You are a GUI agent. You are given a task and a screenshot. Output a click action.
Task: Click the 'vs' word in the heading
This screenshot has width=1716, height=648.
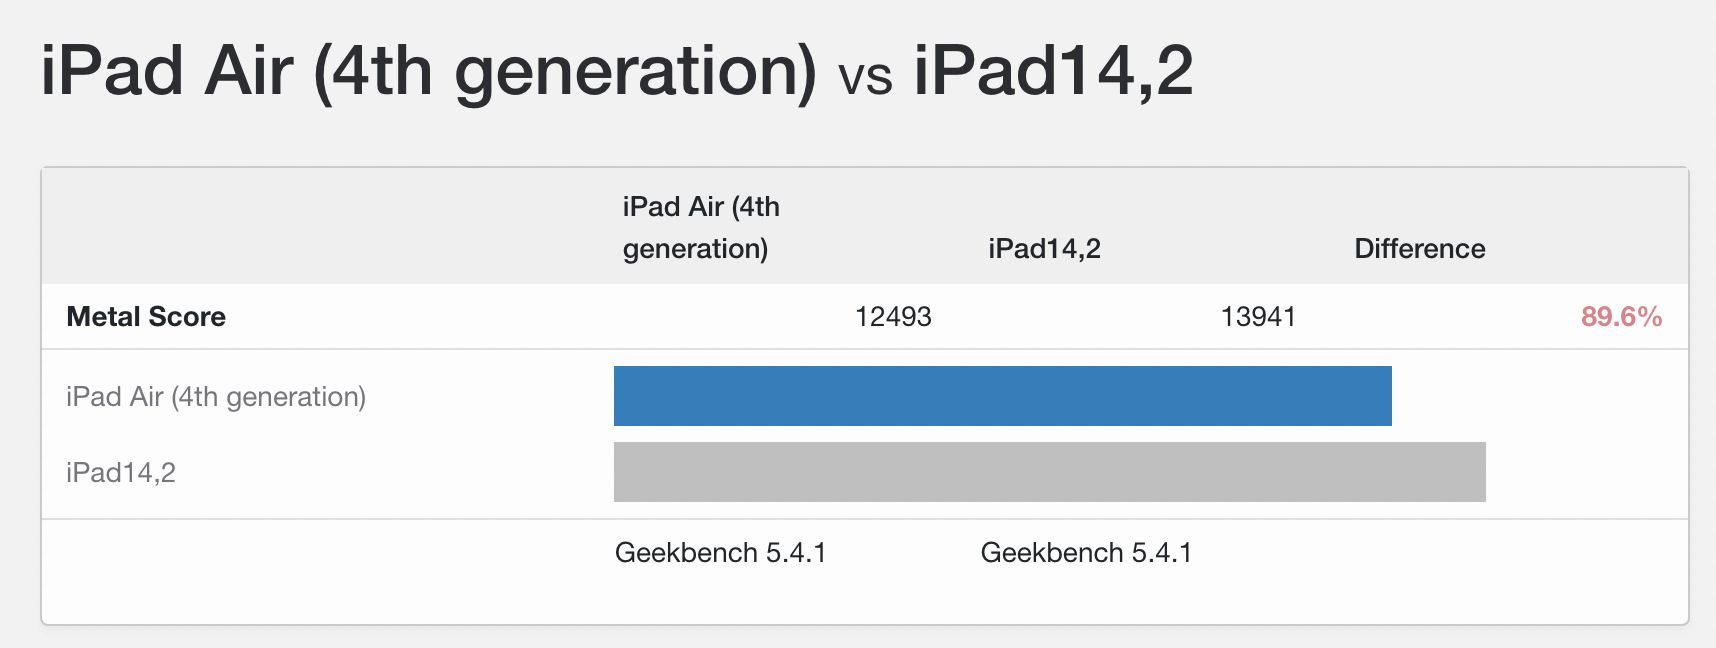coord(865,76)
